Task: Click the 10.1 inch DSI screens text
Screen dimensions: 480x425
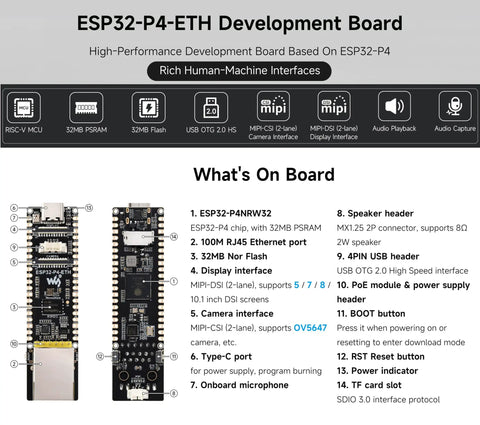Action: (x=229, y=299)
